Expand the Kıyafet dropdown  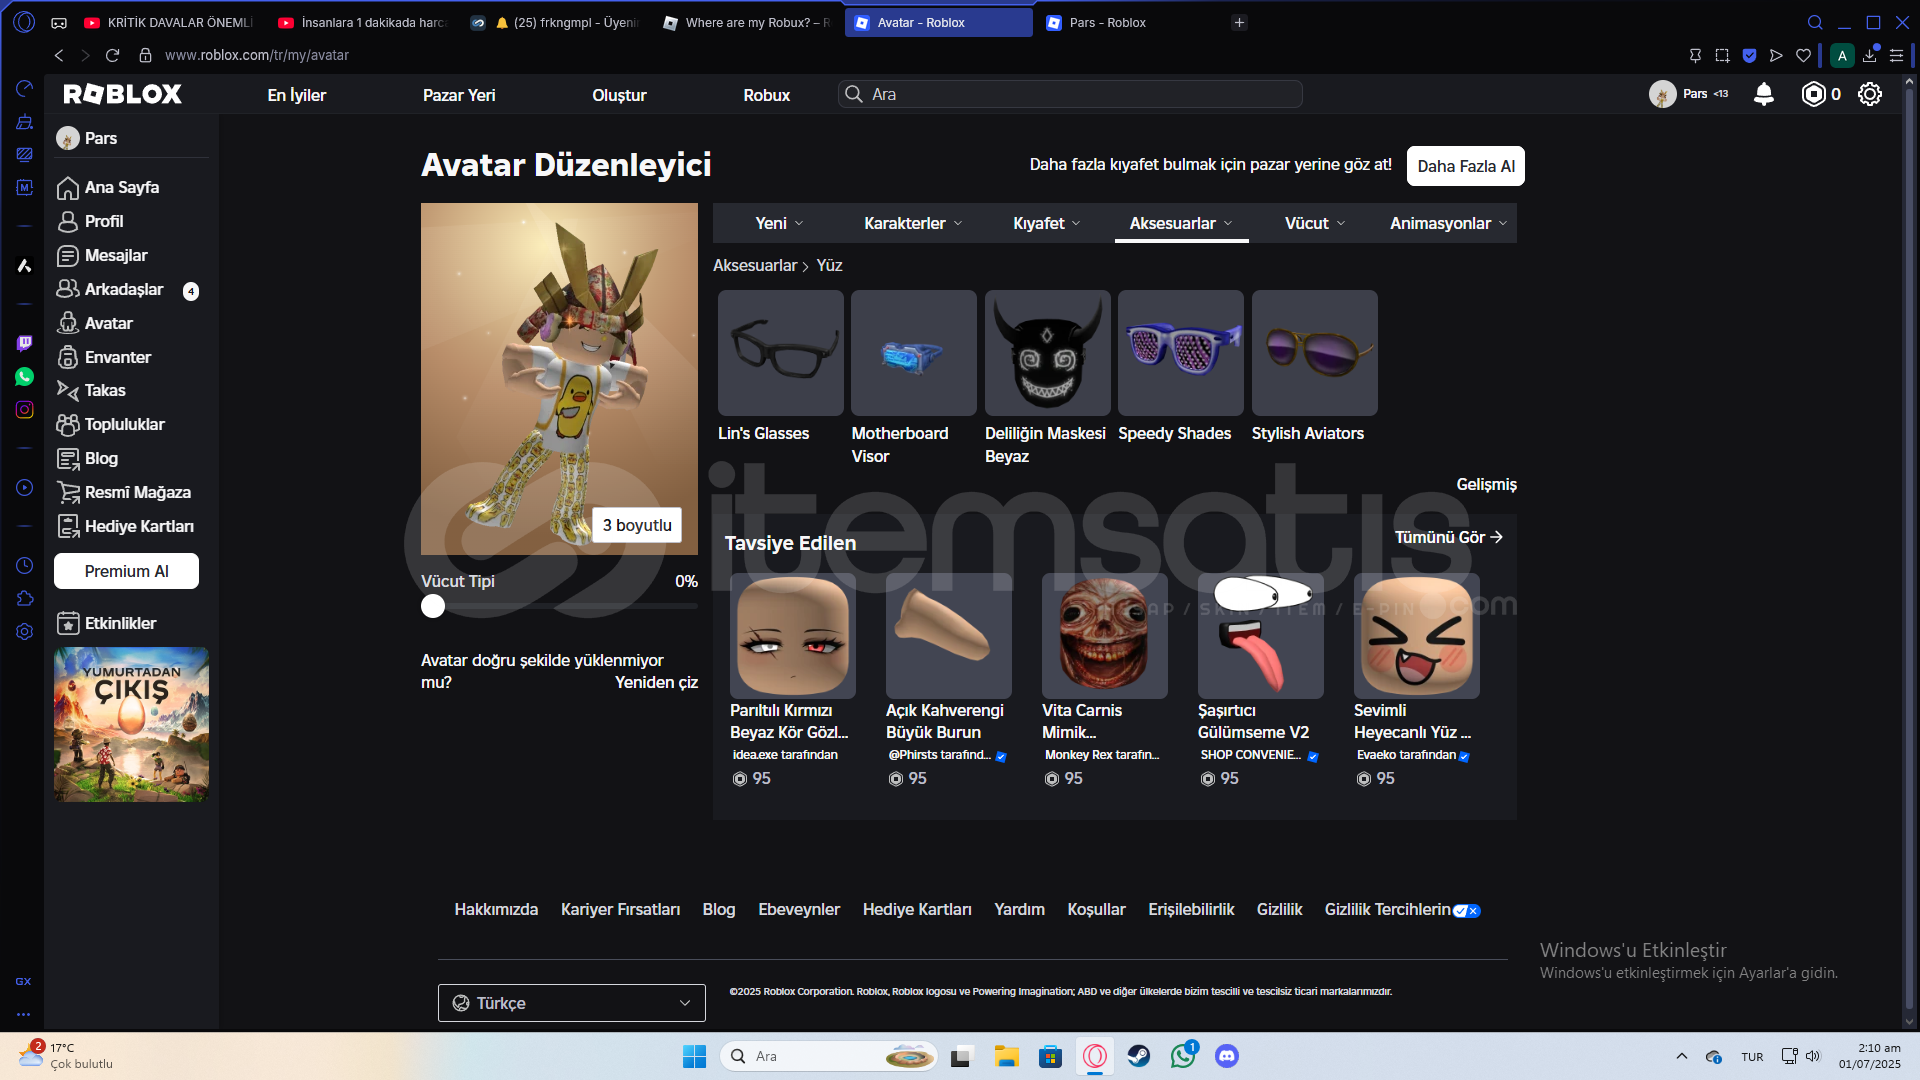tap(1046, 223)
